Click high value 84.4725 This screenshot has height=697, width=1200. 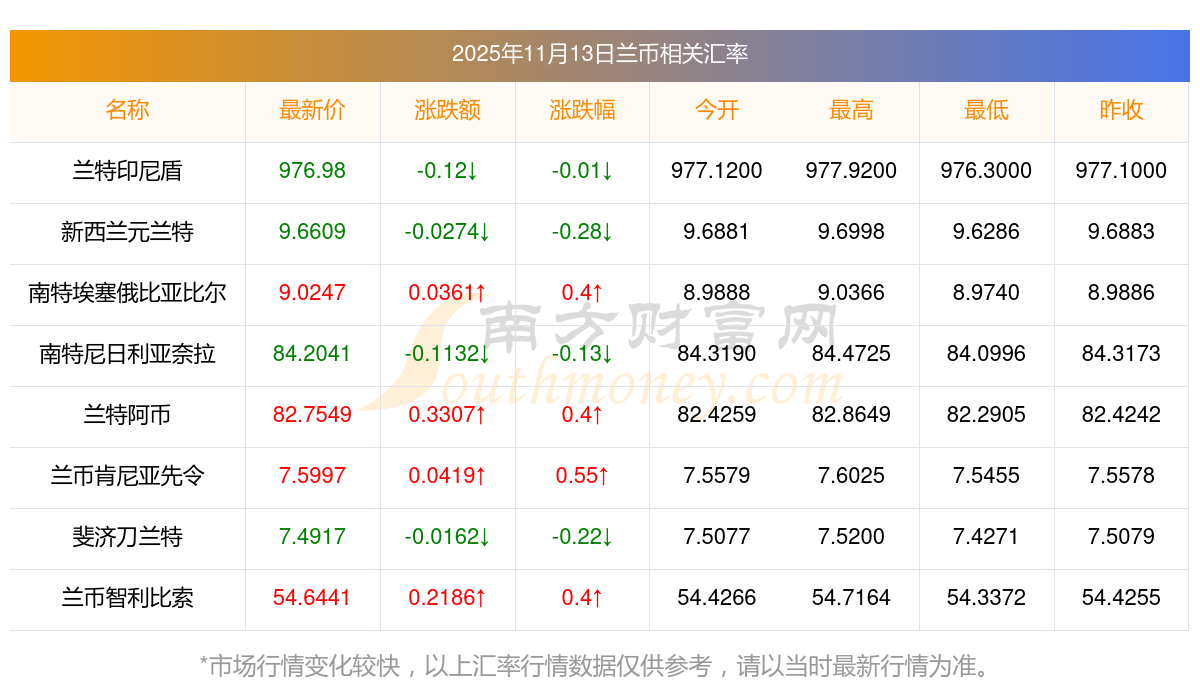click(851, 354)
